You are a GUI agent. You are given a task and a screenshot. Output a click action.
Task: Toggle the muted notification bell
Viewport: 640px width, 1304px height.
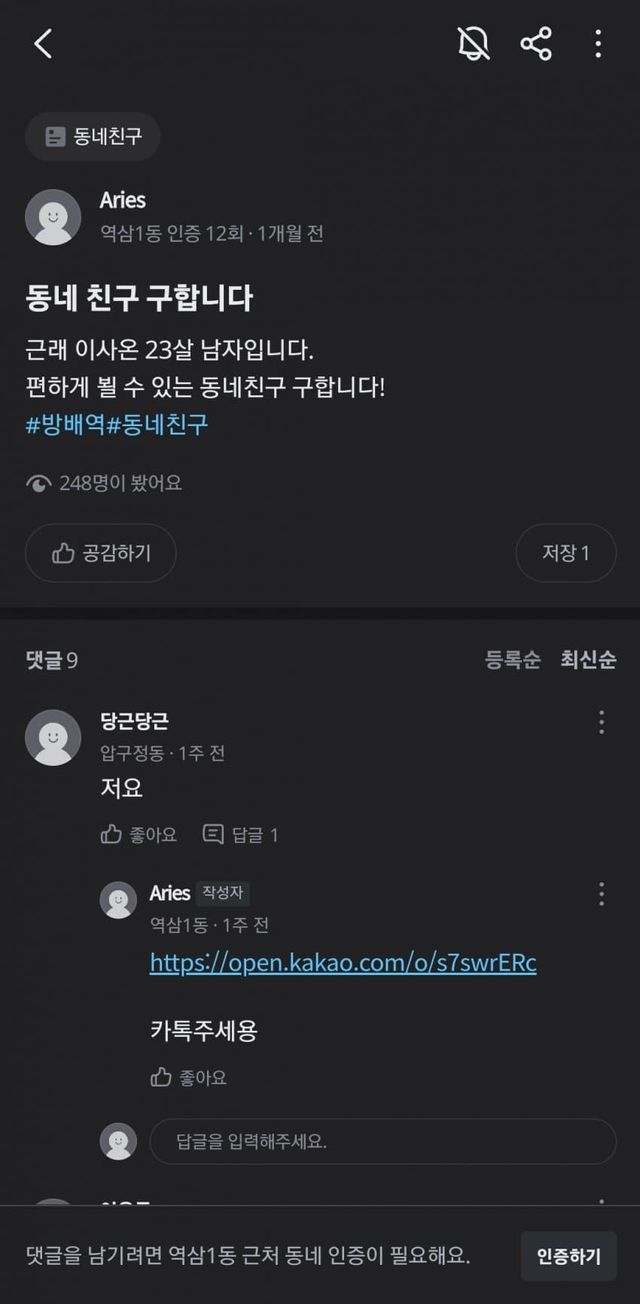pos(473,44)
